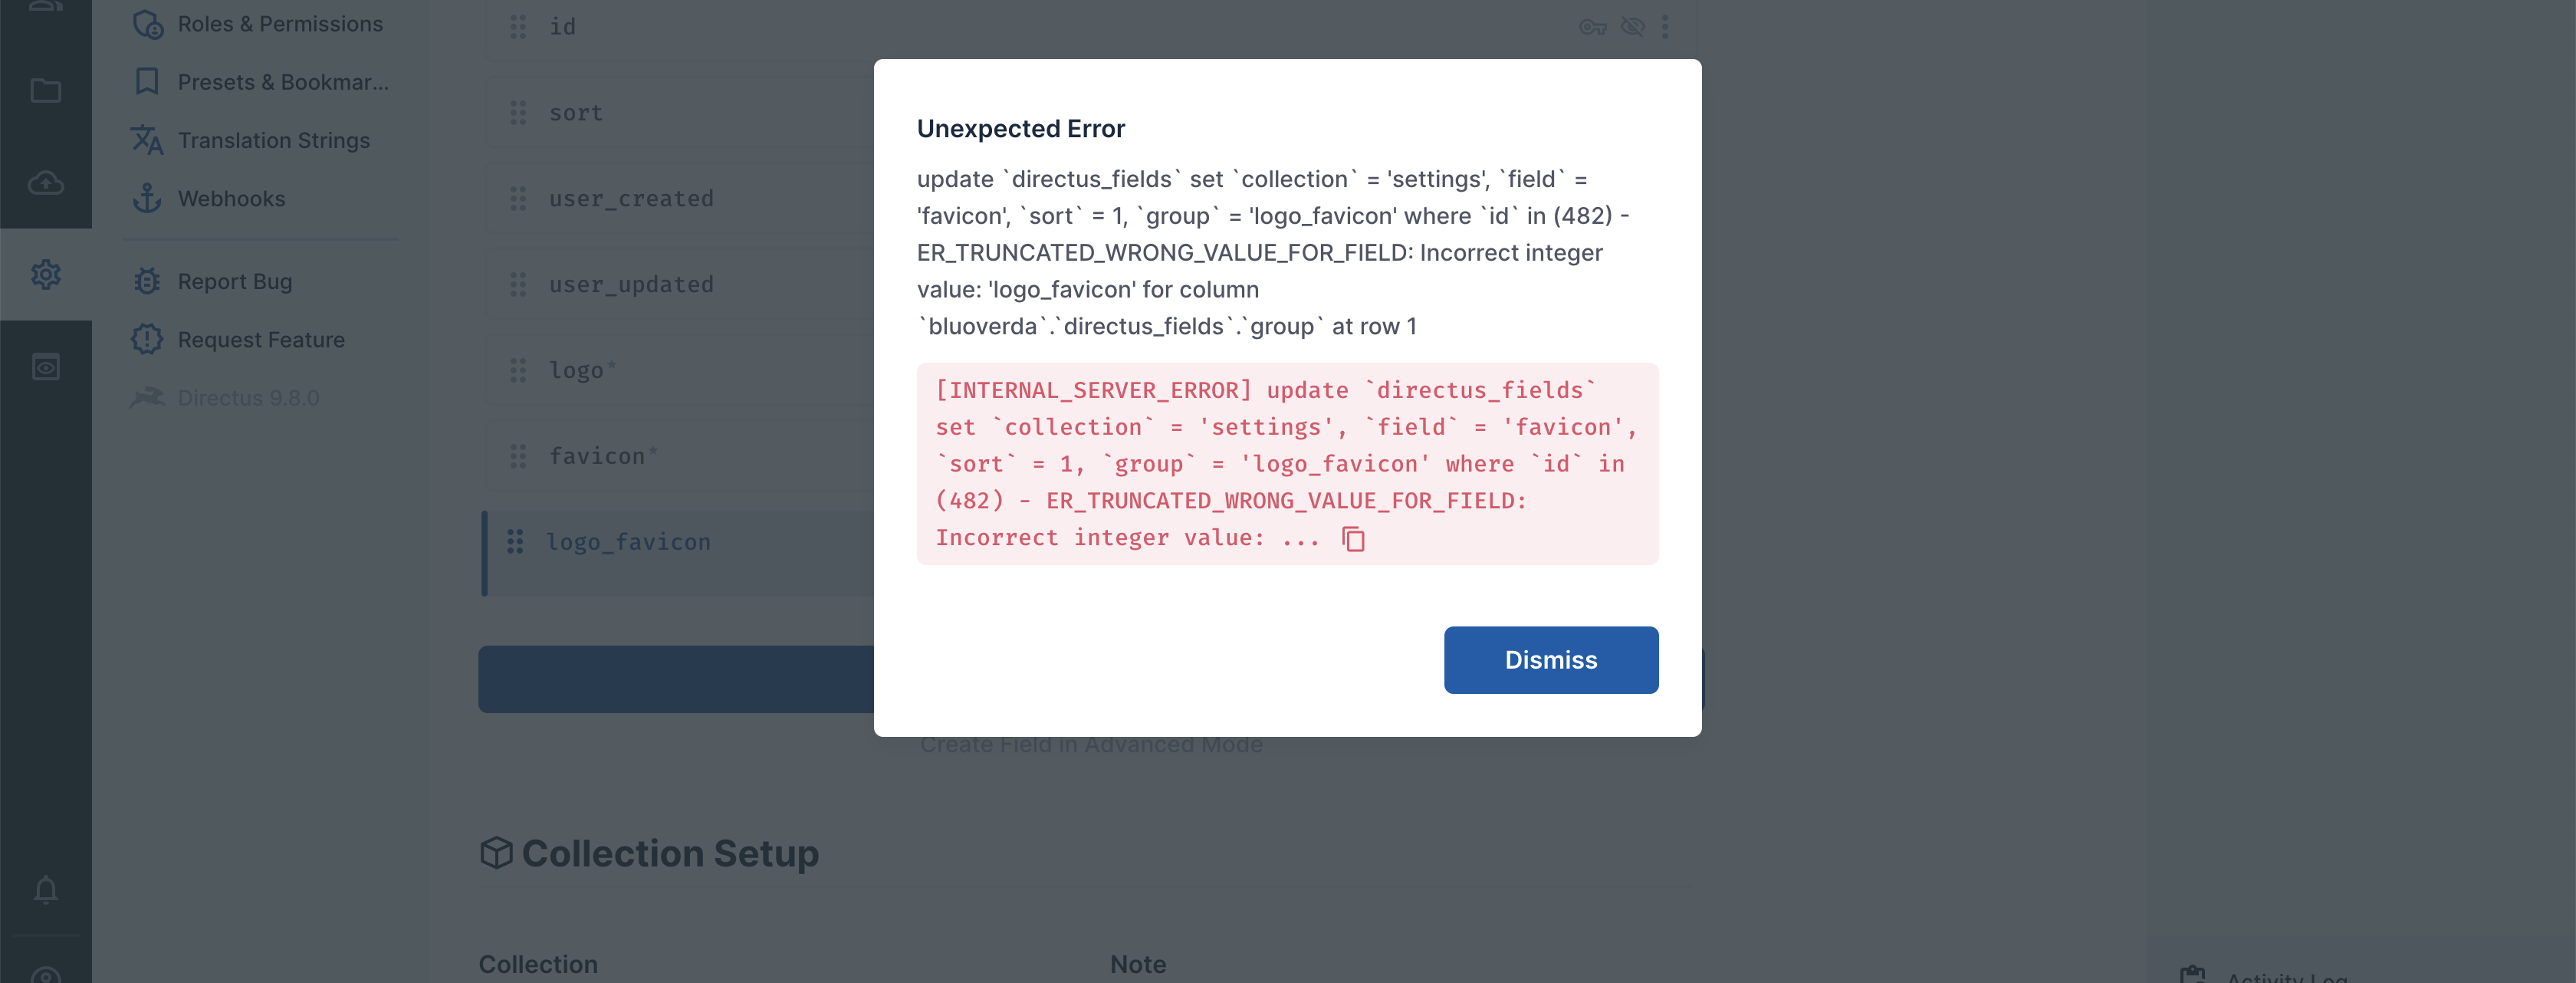Select the logo_favicon field row
2576x983 pixels.
pos(628,541)
